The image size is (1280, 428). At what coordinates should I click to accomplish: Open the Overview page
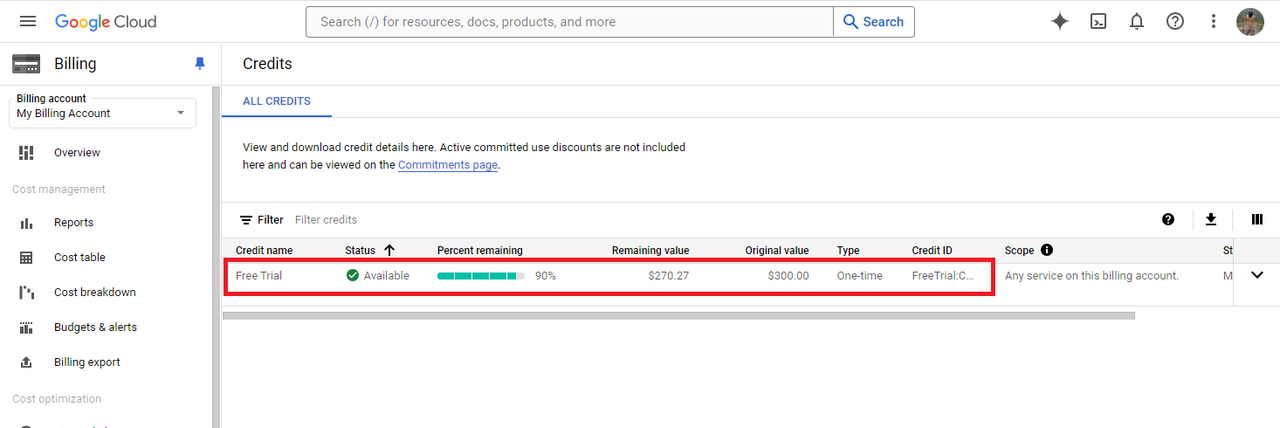(x=77, y=152)
